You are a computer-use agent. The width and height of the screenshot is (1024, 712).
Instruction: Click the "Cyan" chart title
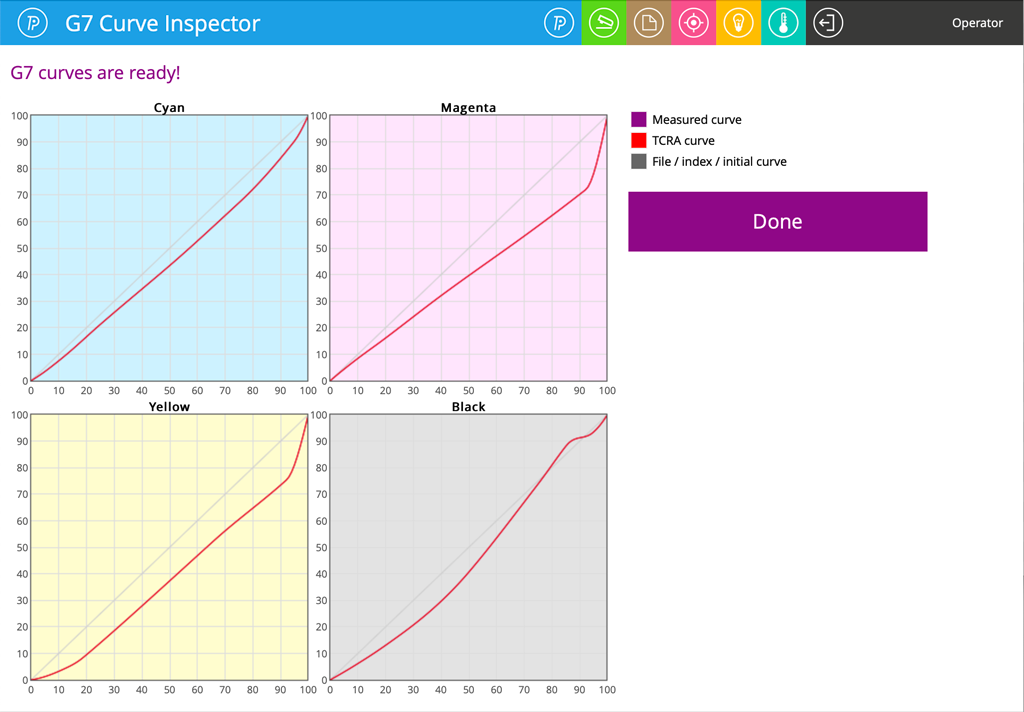click(x=169, y=108)
